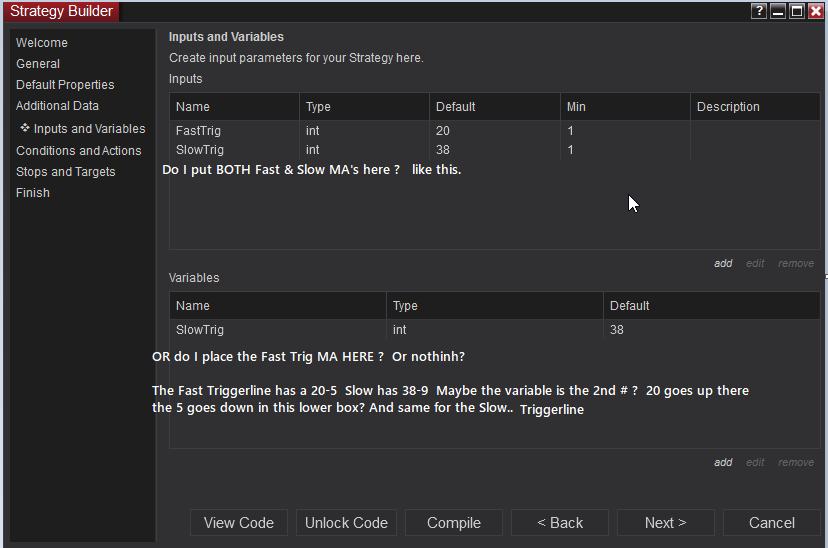Select Default Properties in sidebar
This screenshot has height=548, width=828.
(65, 85)
